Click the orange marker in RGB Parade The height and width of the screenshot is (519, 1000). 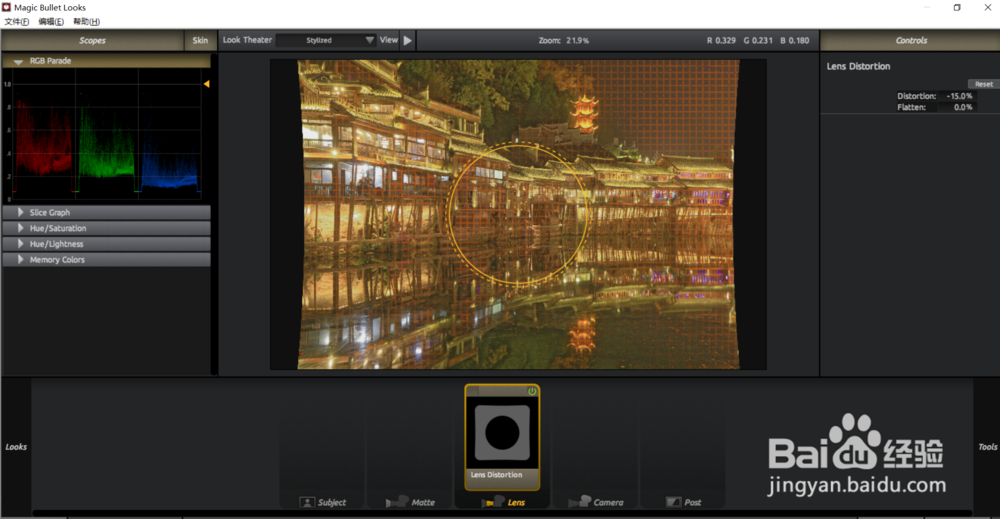point(207,84)
